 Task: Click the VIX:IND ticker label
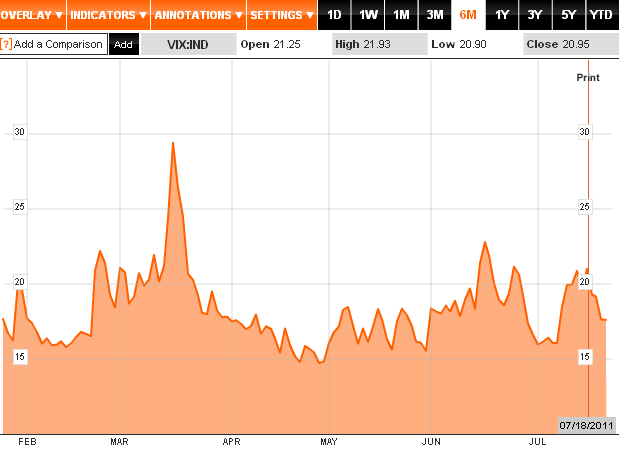[188, 45]
